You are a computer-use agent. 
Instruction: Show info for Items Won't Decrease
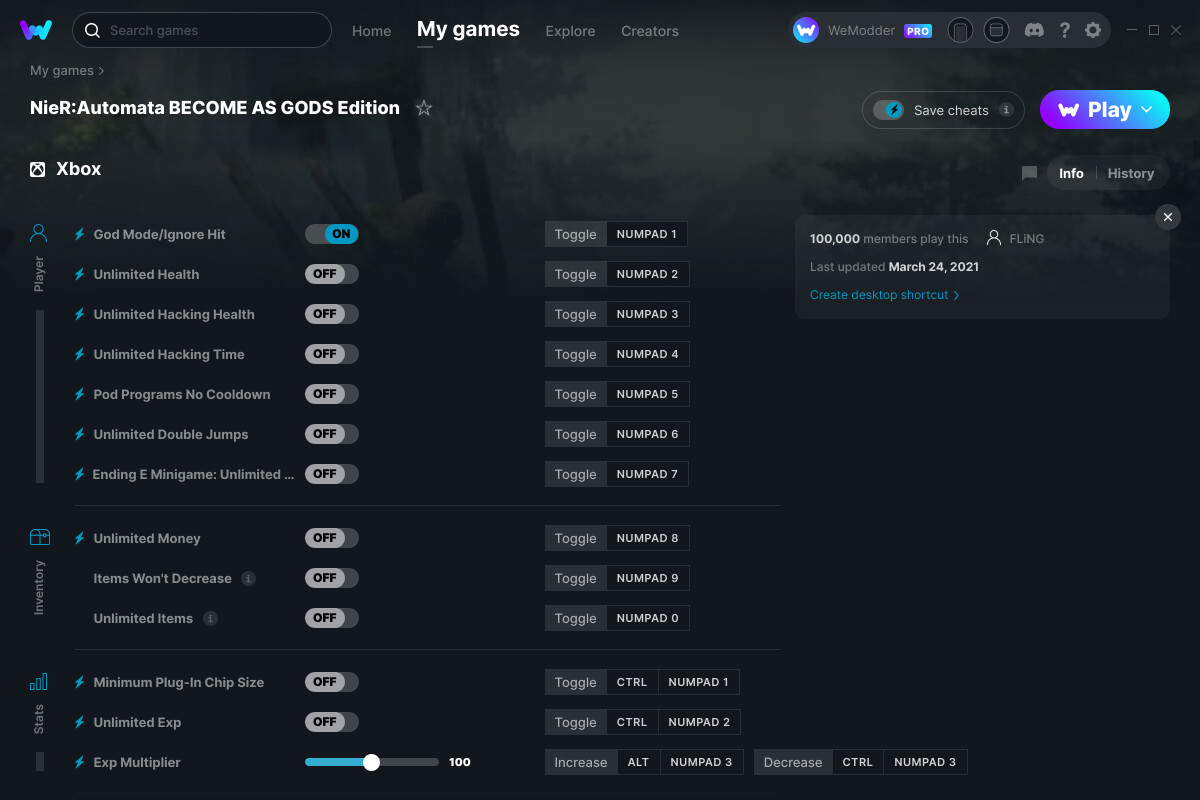click(x=249, y=578)
